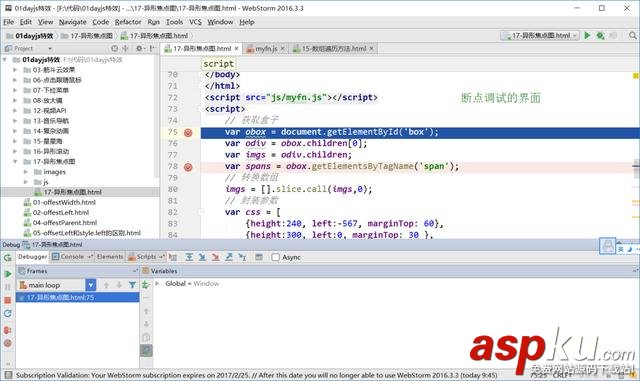
Task: Toggle the breakpoint on line 78
Action: click(188, 167)
